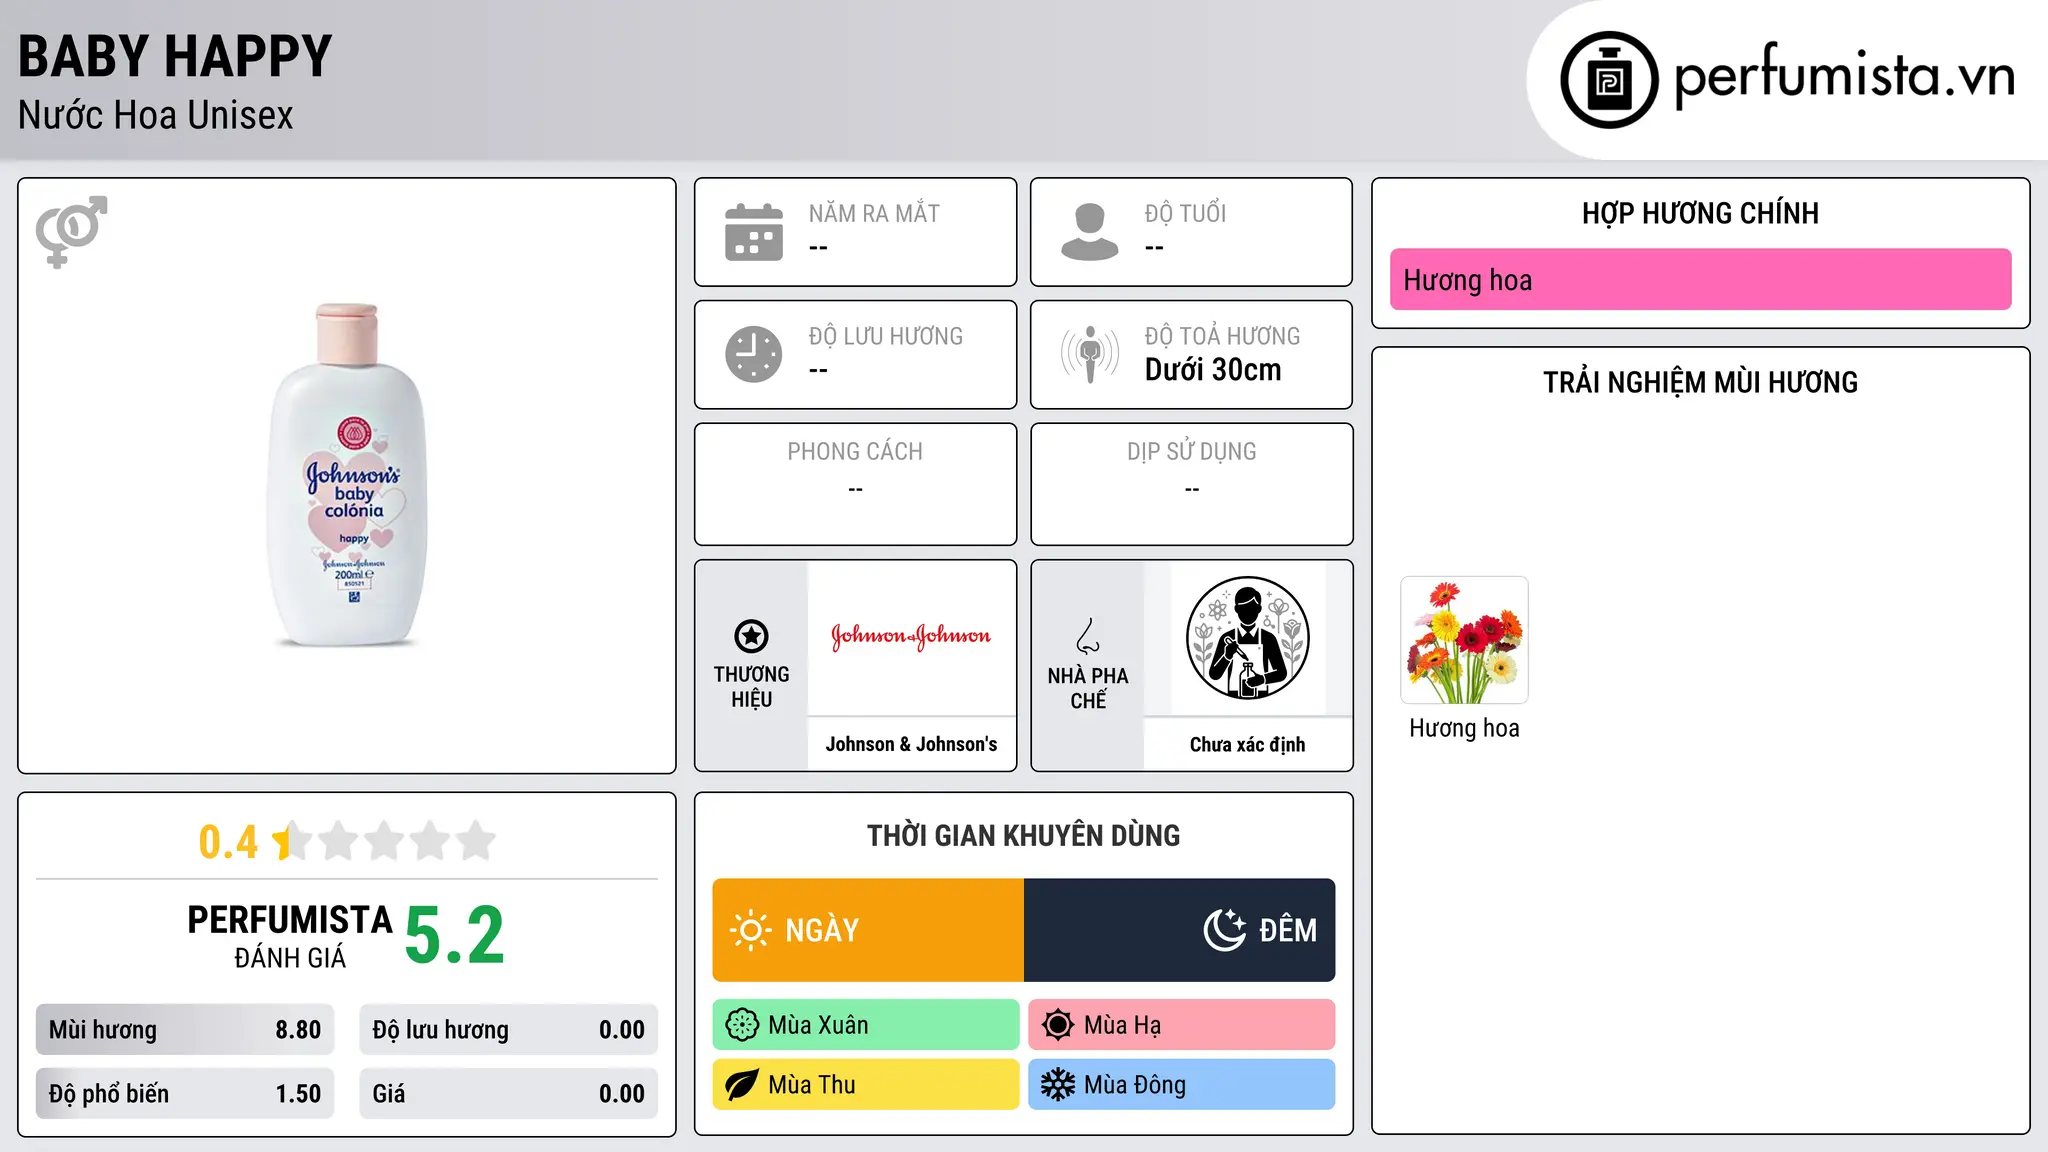Click the nose icon above Nhà pha chế
The image size is (2048, 1152).
(x=1088, y=636)
